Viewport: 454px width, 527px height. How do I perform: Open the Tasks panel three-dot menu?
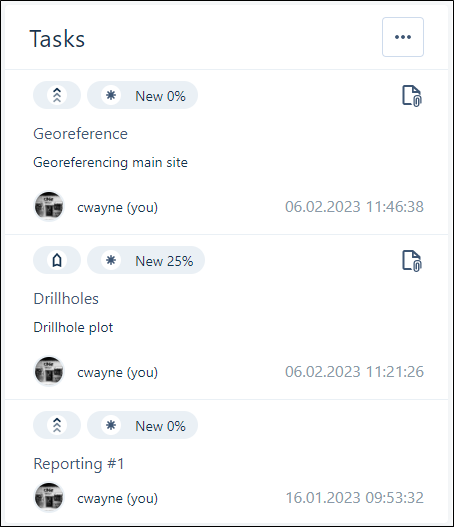click(403, 37)
